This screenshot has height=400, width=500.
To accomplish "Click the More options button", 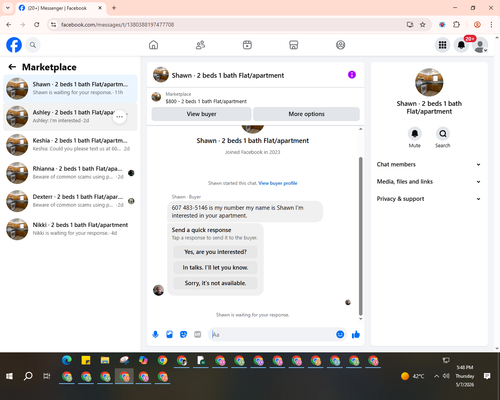I will (x=306, y=114).
